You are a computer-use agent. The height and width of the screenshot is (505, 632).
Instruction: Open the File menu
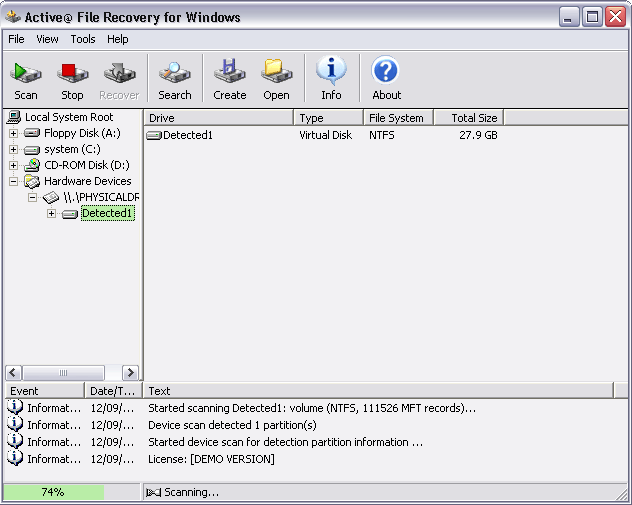[16, 39]
